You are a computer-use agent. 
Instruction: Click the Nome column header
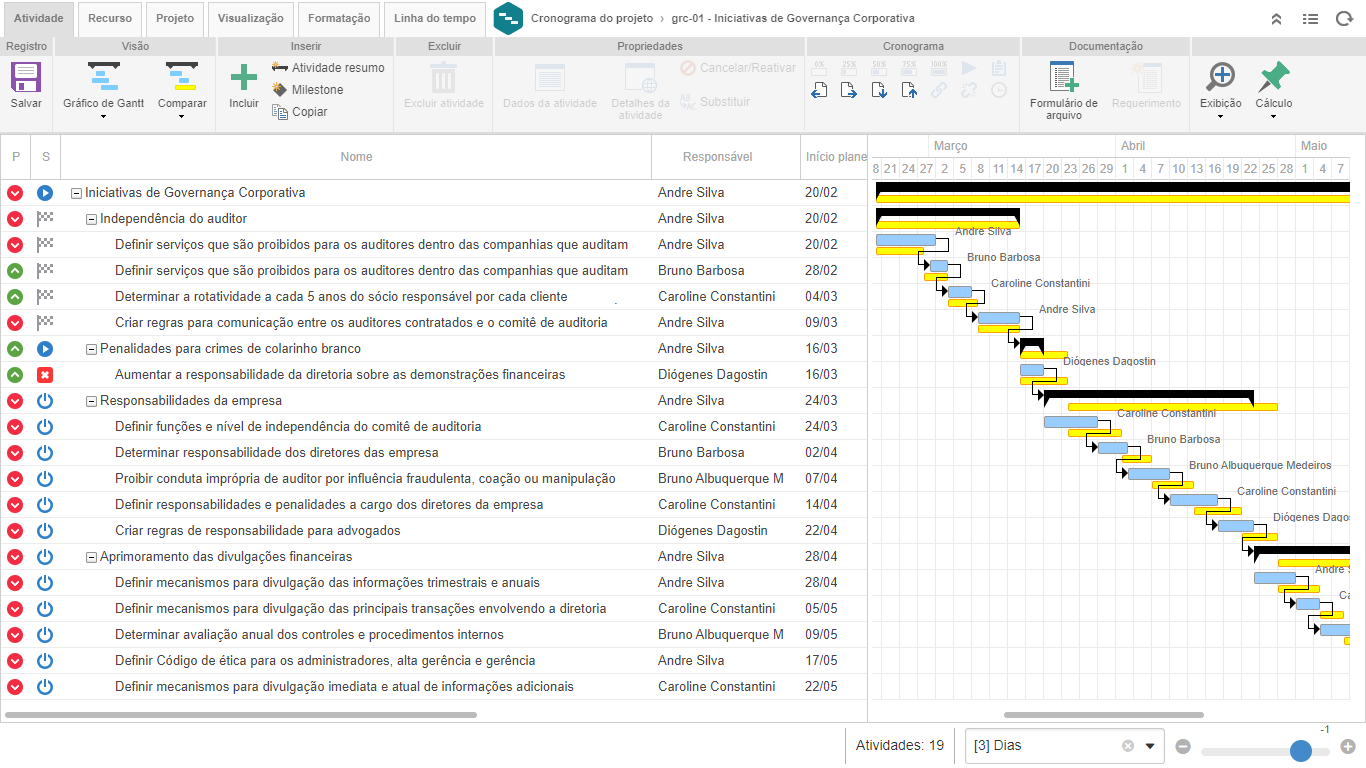(356, 157)
